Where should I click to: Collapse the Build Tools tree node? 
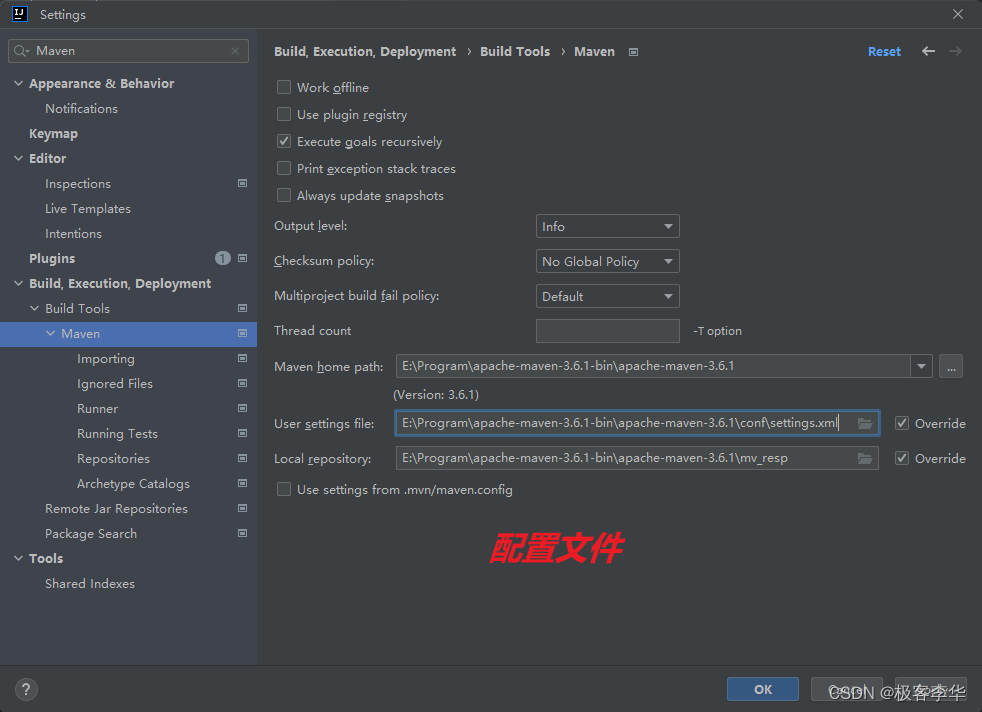[34, 308]
